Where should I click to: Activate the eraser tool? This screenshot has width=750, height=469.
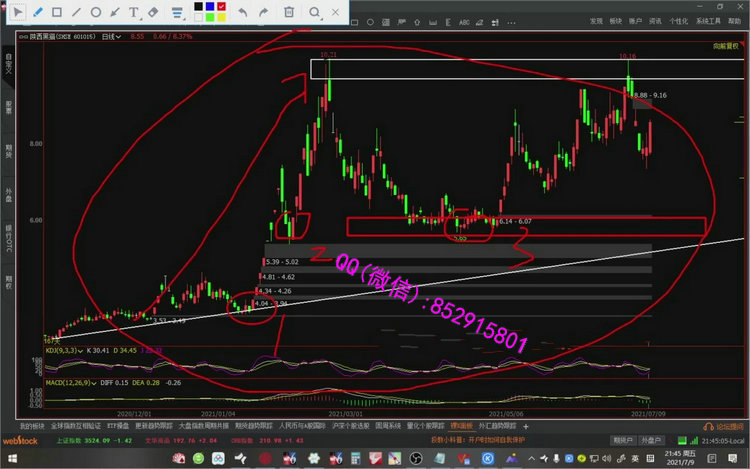[x=153, y=12]
